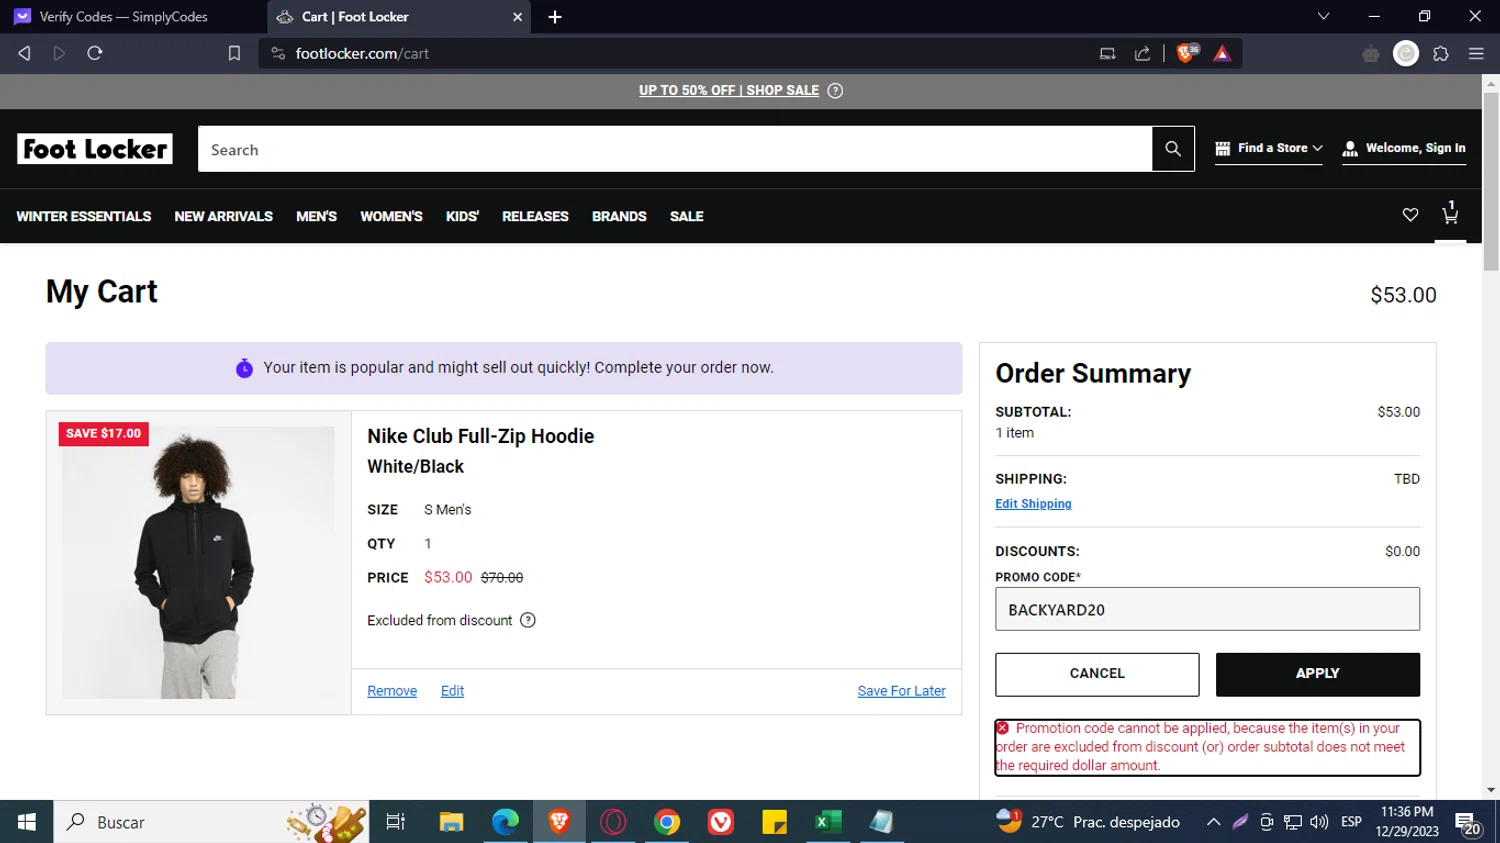Reload the Foot Locker cart page
Screen dimensions: 1500x843
click(x=95, y=53)
